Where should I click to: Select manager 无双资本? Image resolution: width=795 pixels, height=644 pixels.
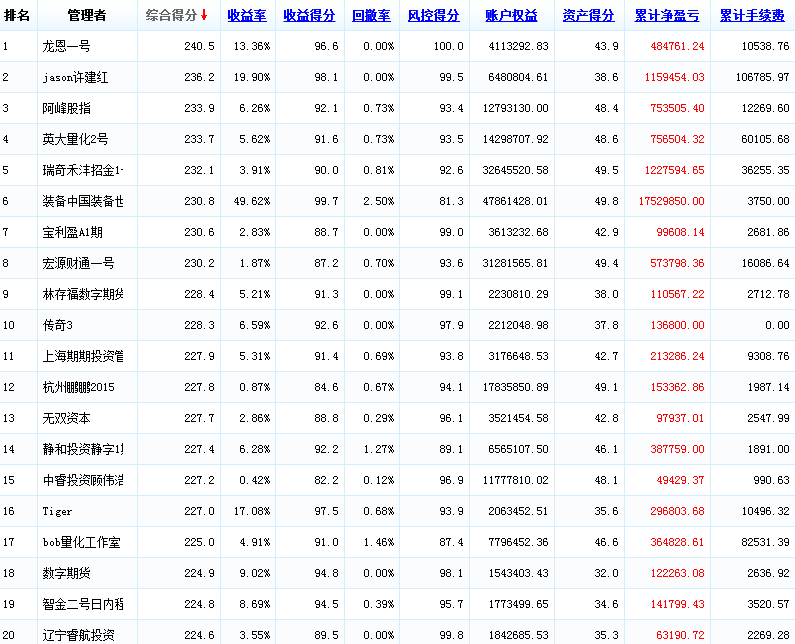(x=66, y=417)
